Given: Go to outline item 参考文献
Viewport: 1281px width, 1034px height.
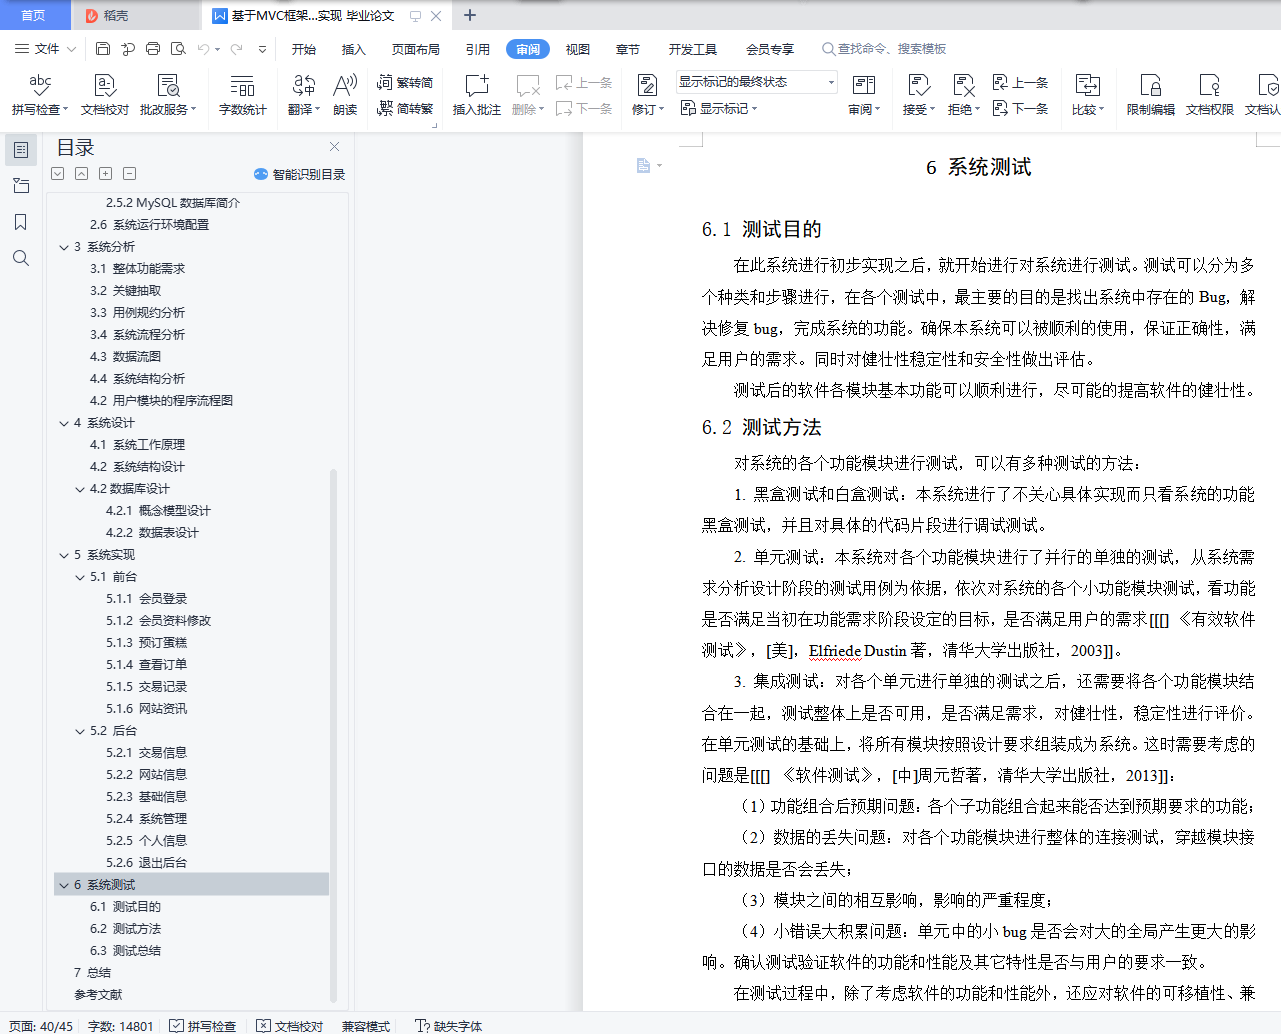Looking at the screenshot, I should tap(98, 995).
